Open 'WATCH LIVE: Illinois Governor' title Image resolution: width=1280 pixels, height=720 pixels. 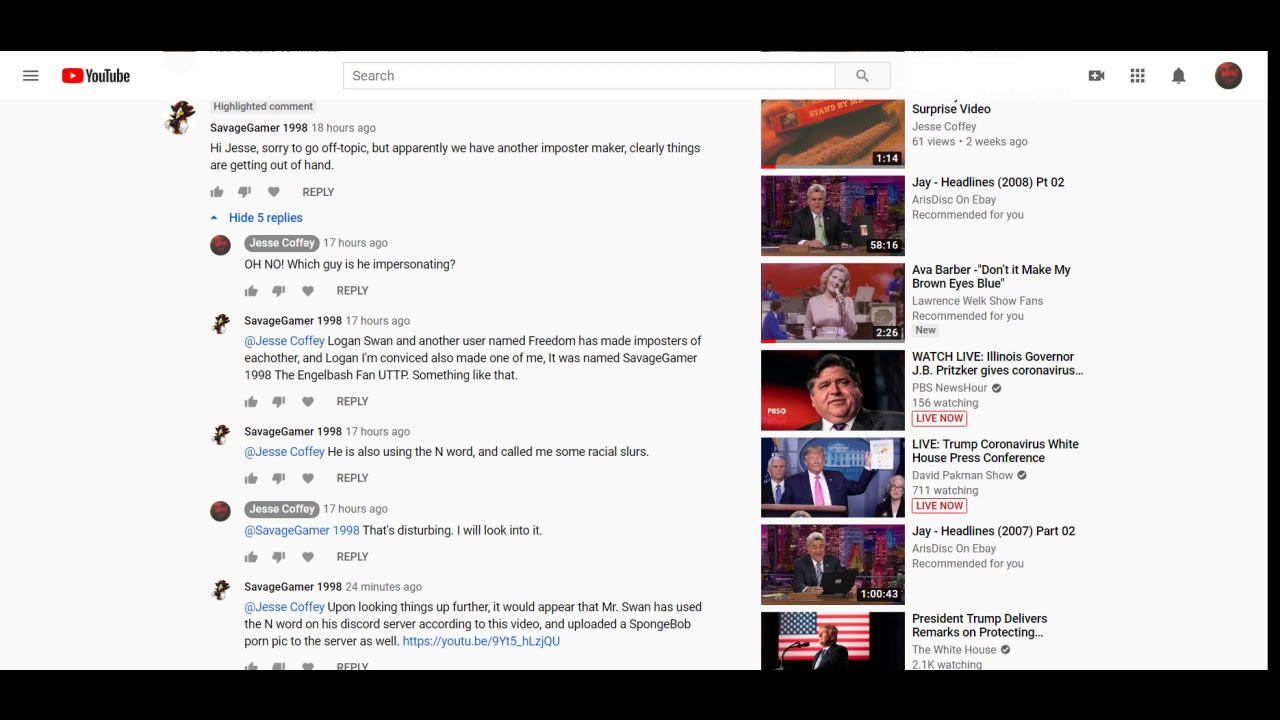point(997,364)
